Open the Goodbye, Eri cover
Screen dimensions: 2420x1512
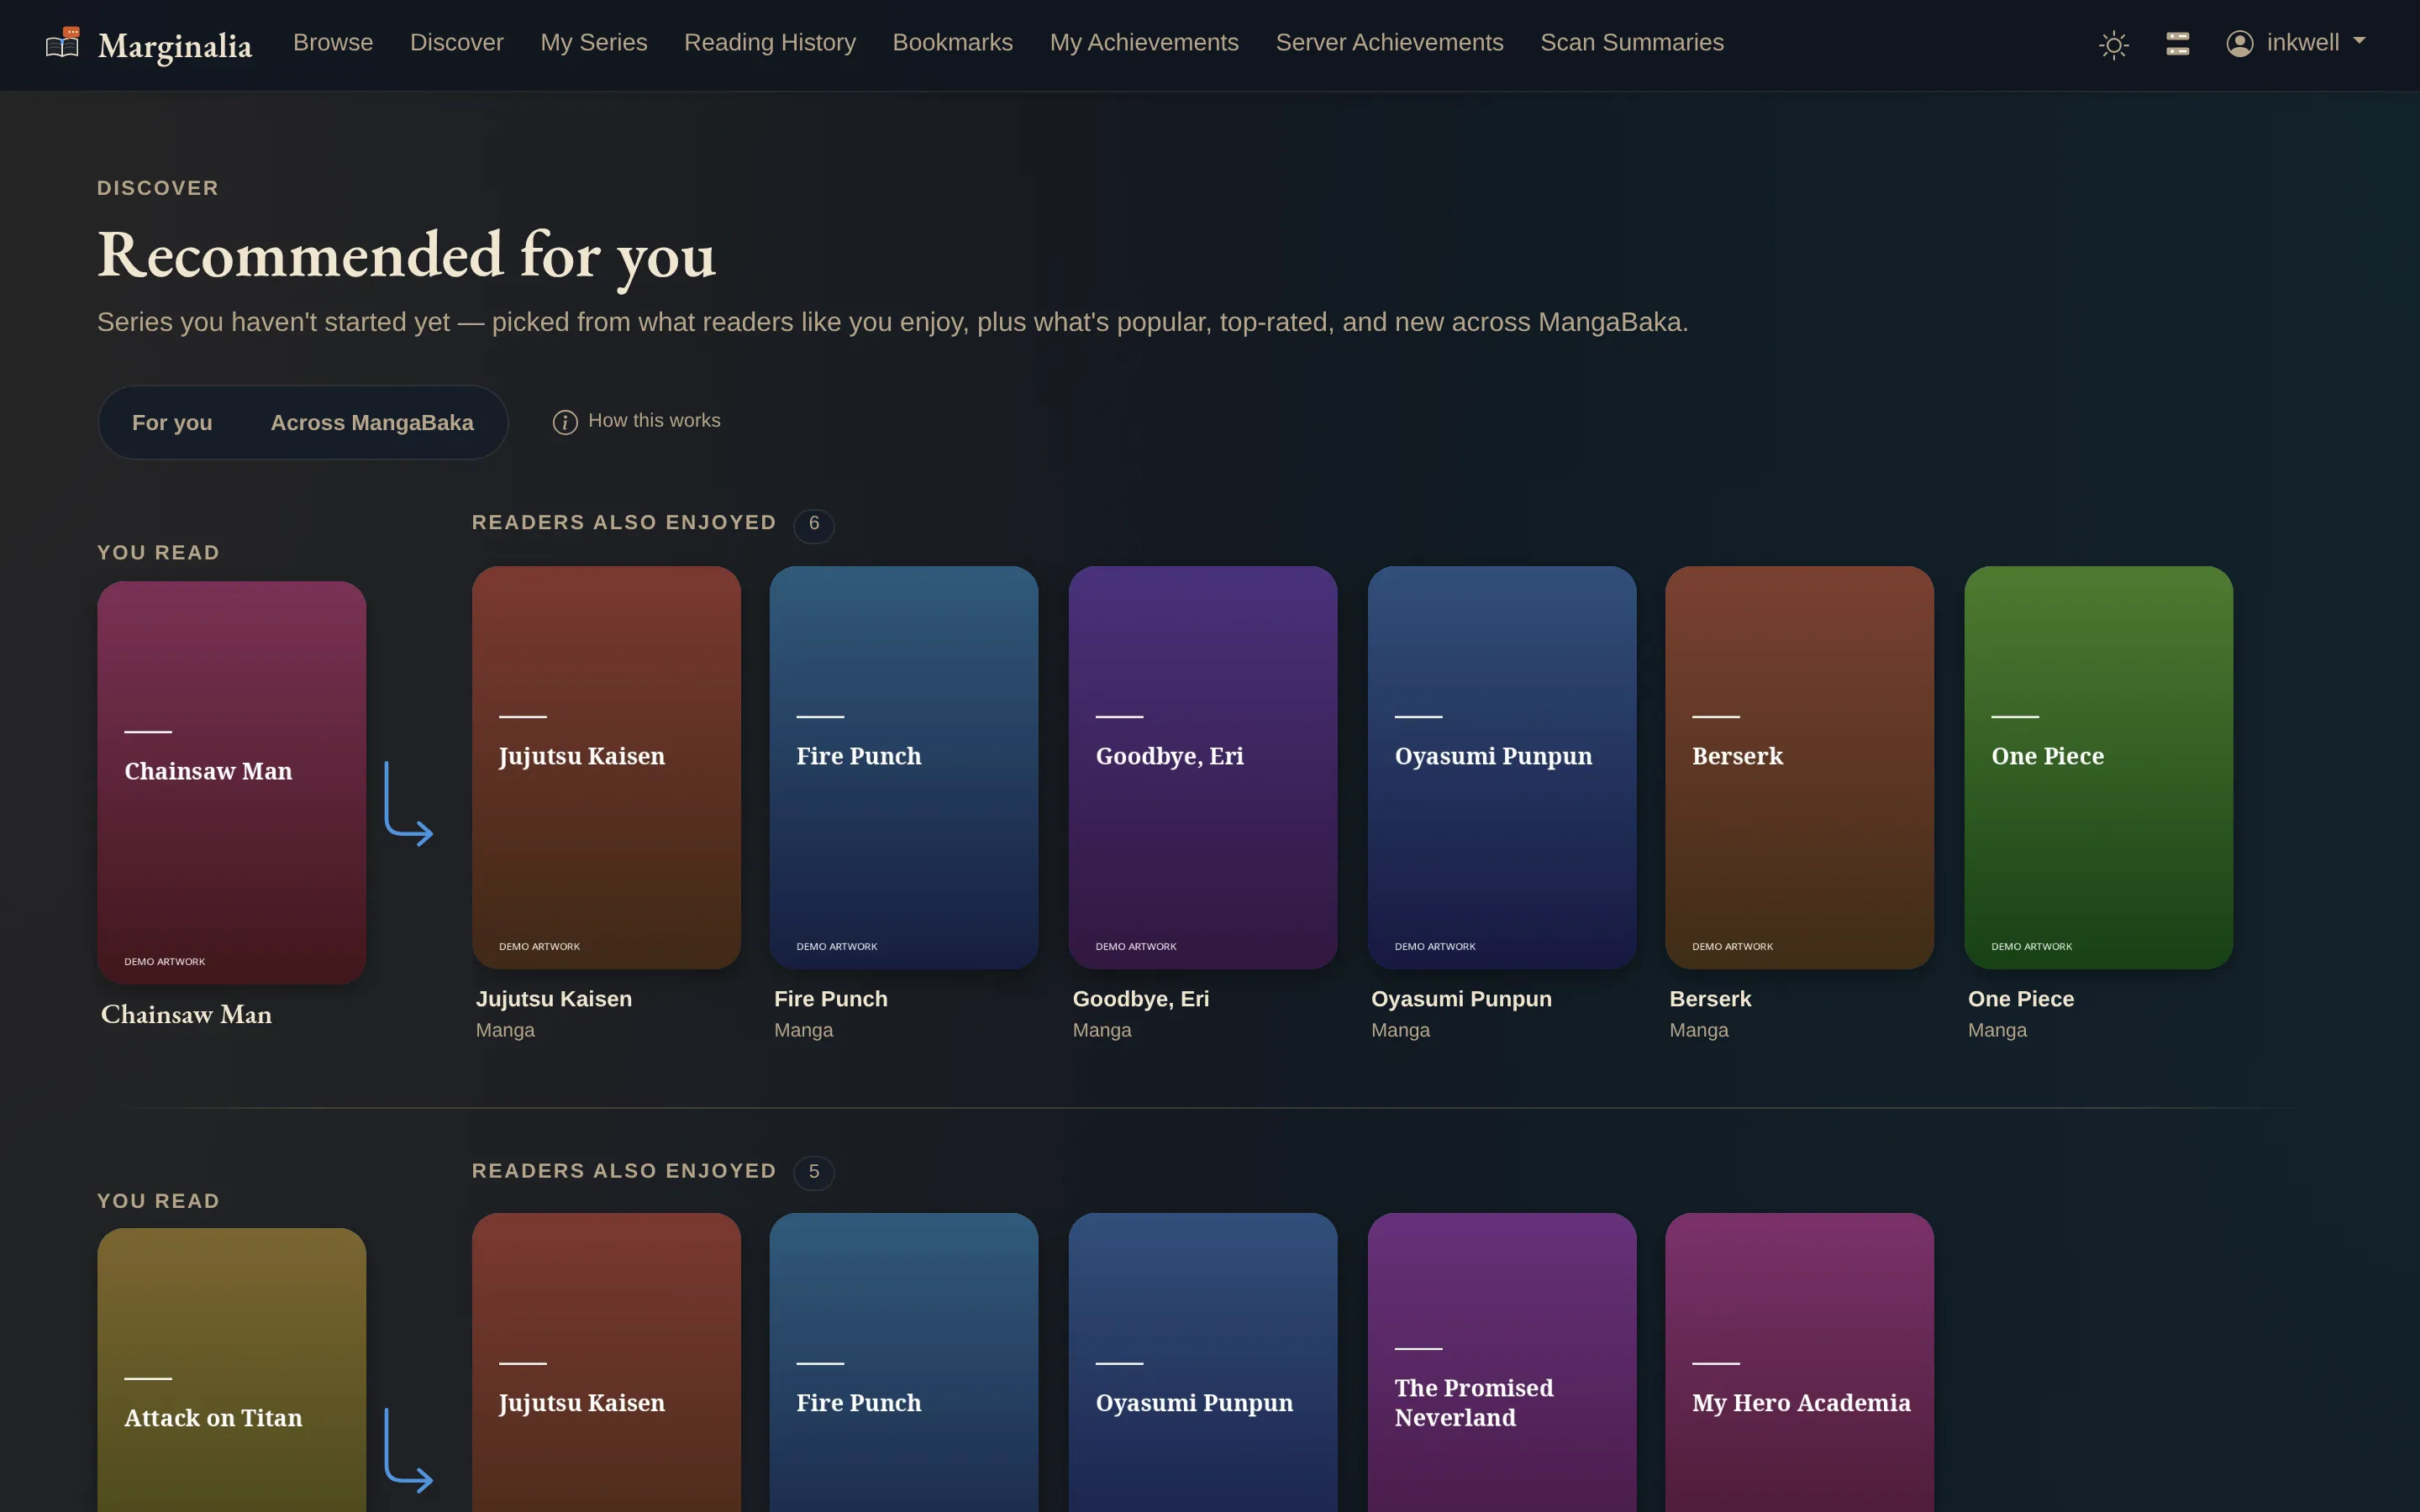click(1203, 767)
